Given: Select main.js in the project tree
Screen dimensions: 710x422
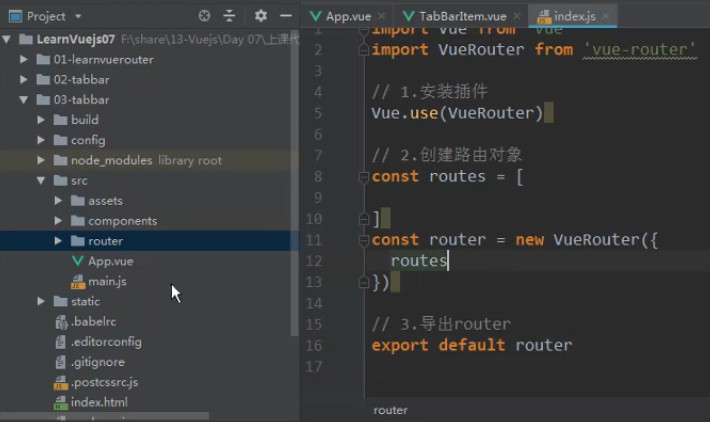Looking at the screenshot, I should pos(107,281).
